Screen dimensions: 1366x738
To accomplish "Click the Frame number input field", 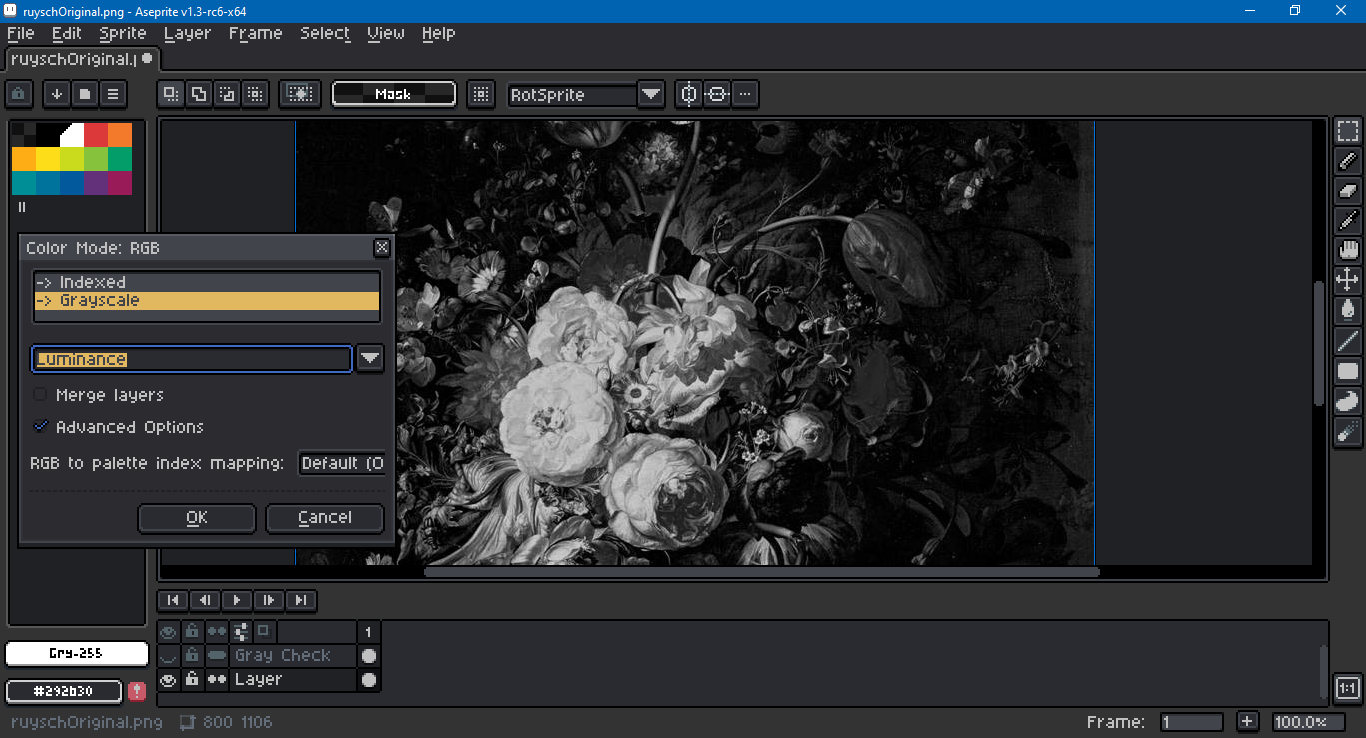I will (x=1192, y=722).
